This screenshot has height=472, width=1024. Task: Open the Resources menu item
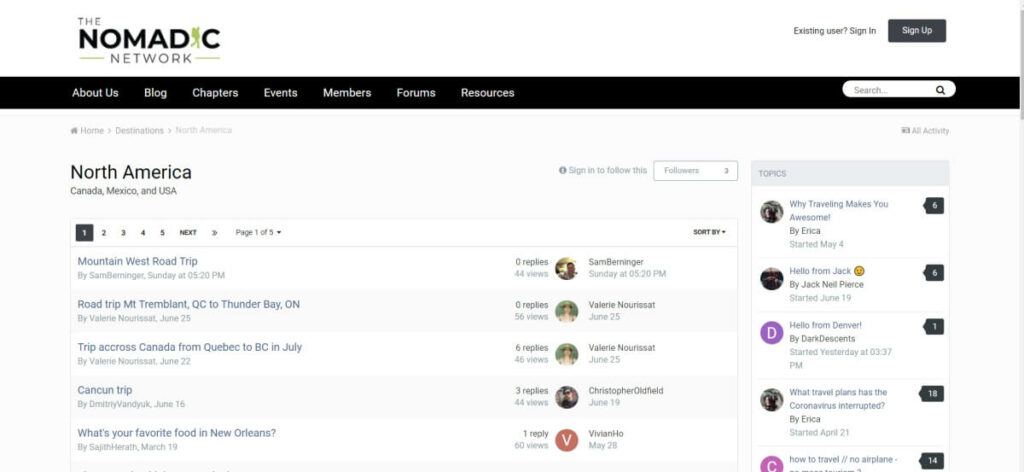[488, 93]
